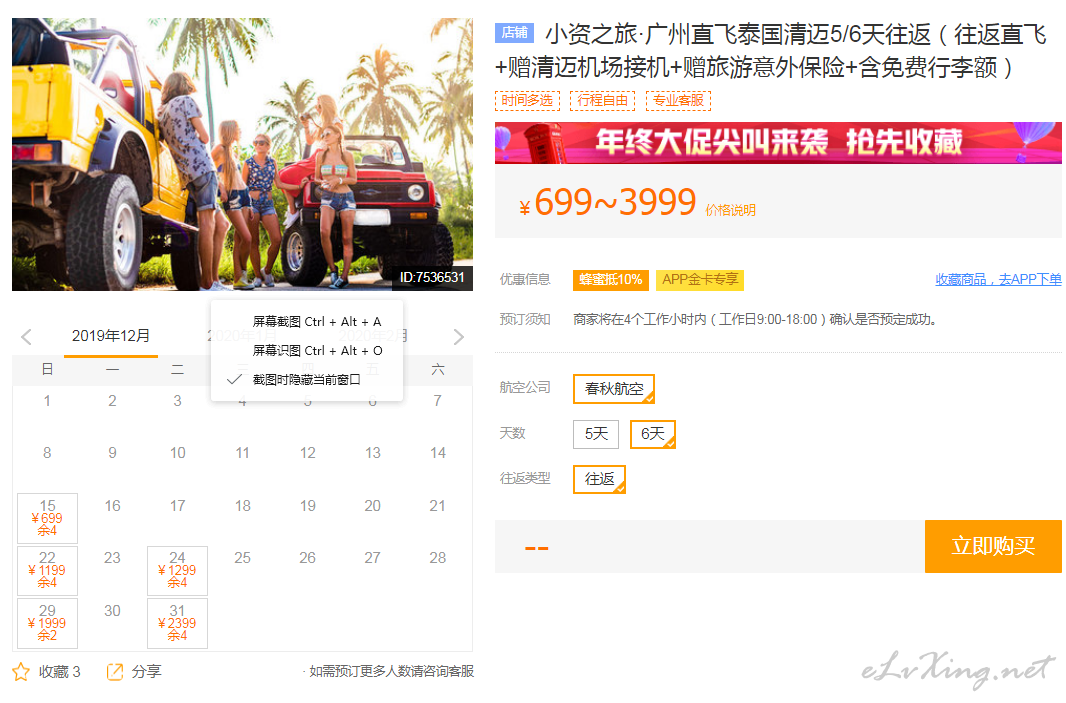Click the ID:7536531 label on photo

pyautogui.click(x=432, y=277)
